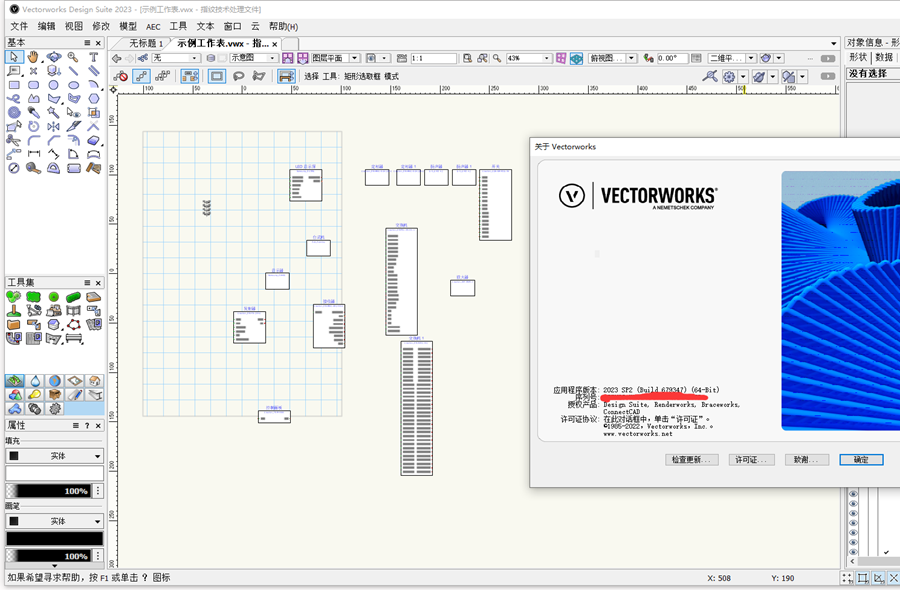Select the Regular Polygon hexagon tool
Image resolution: width=900 pixels, height=590 pixels.
pyautogui.click(x=94, y=99)
